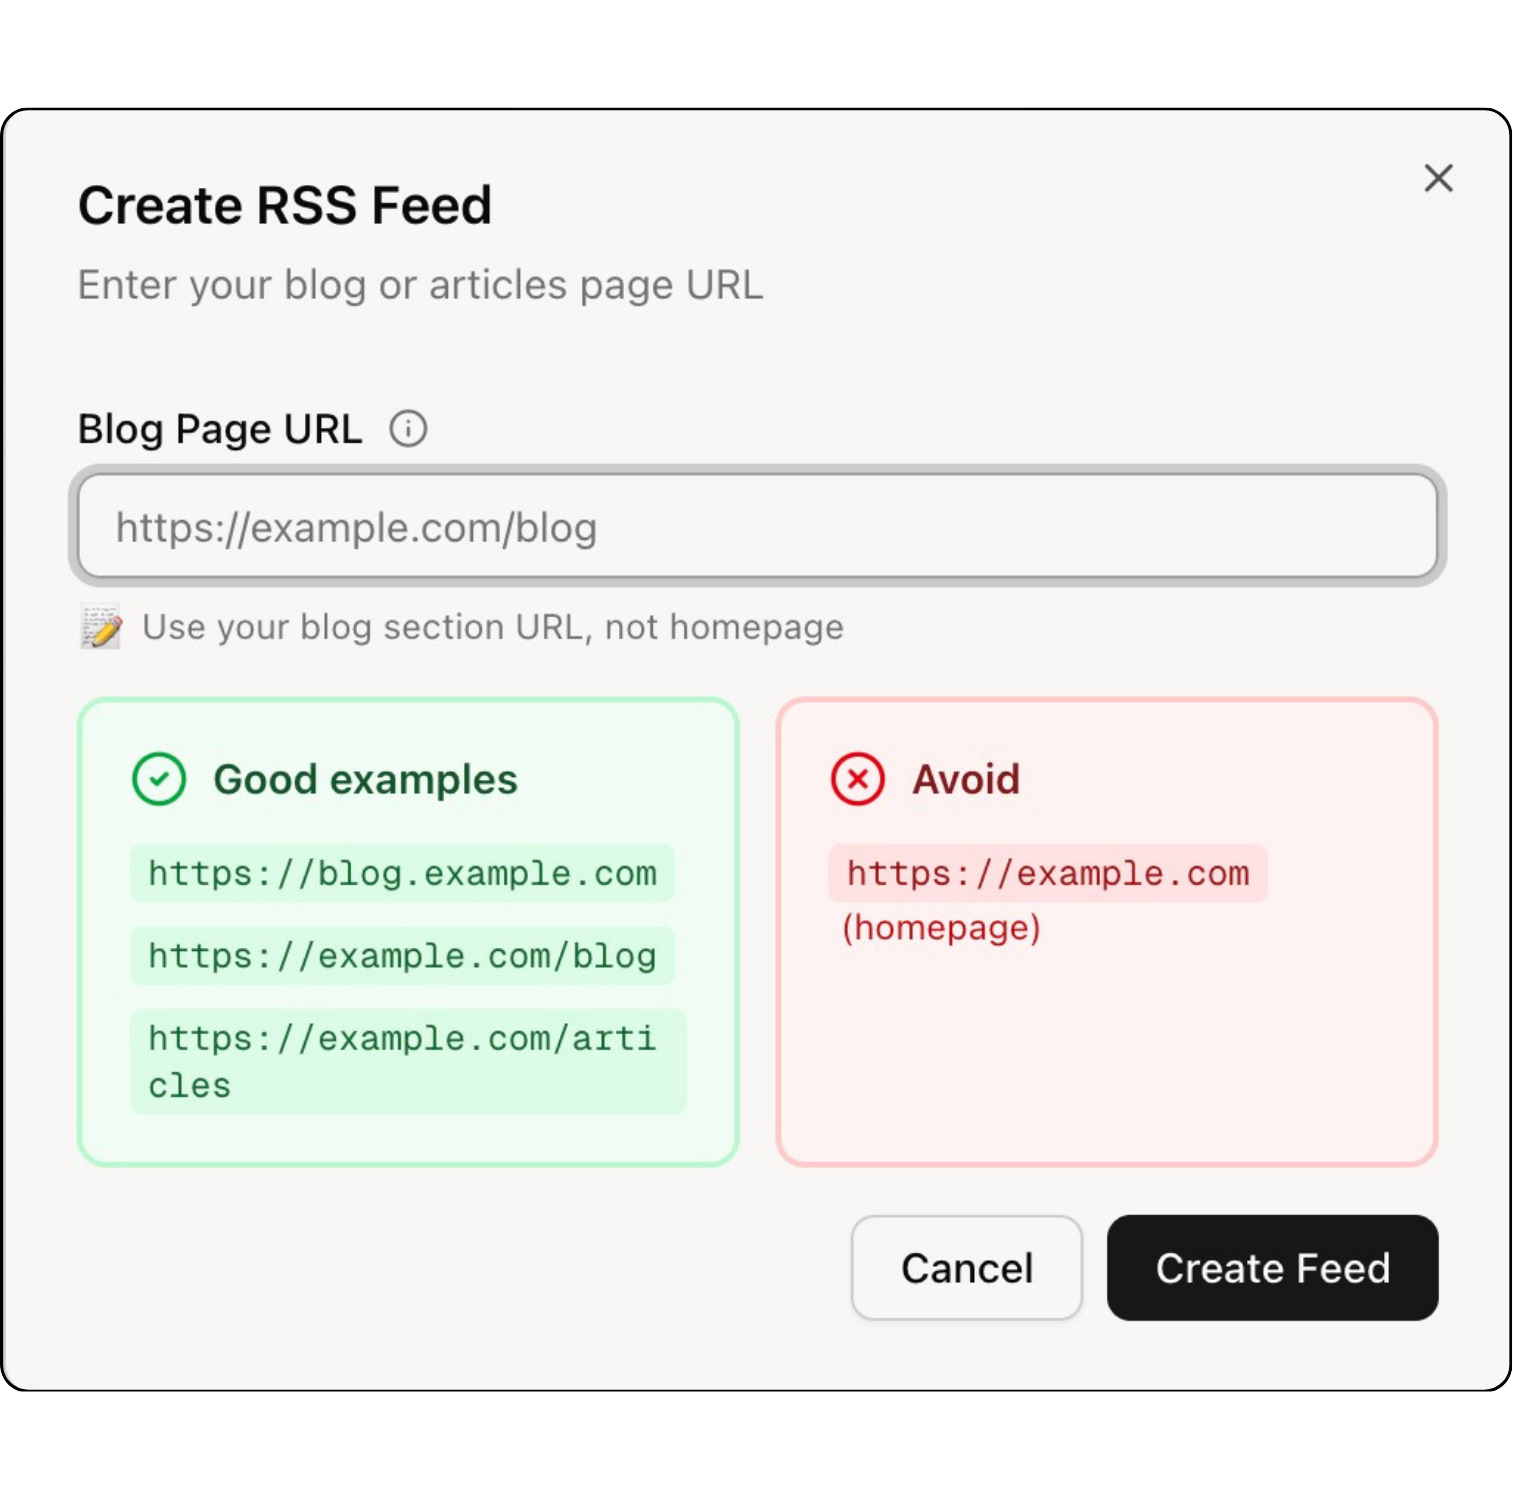Click the https://example.com chip under Avoid

coord(1047,873)
